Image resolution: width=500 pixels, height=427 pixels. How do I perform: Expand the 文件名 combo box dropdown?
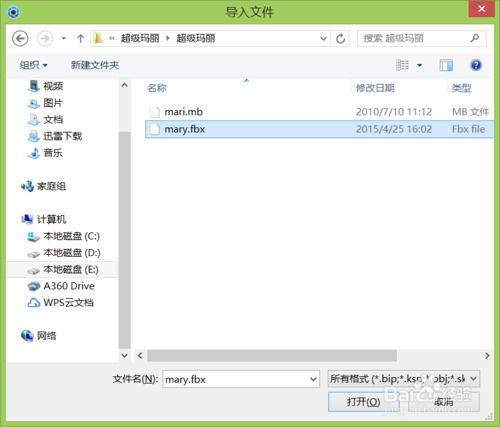(x=313, y=379)
